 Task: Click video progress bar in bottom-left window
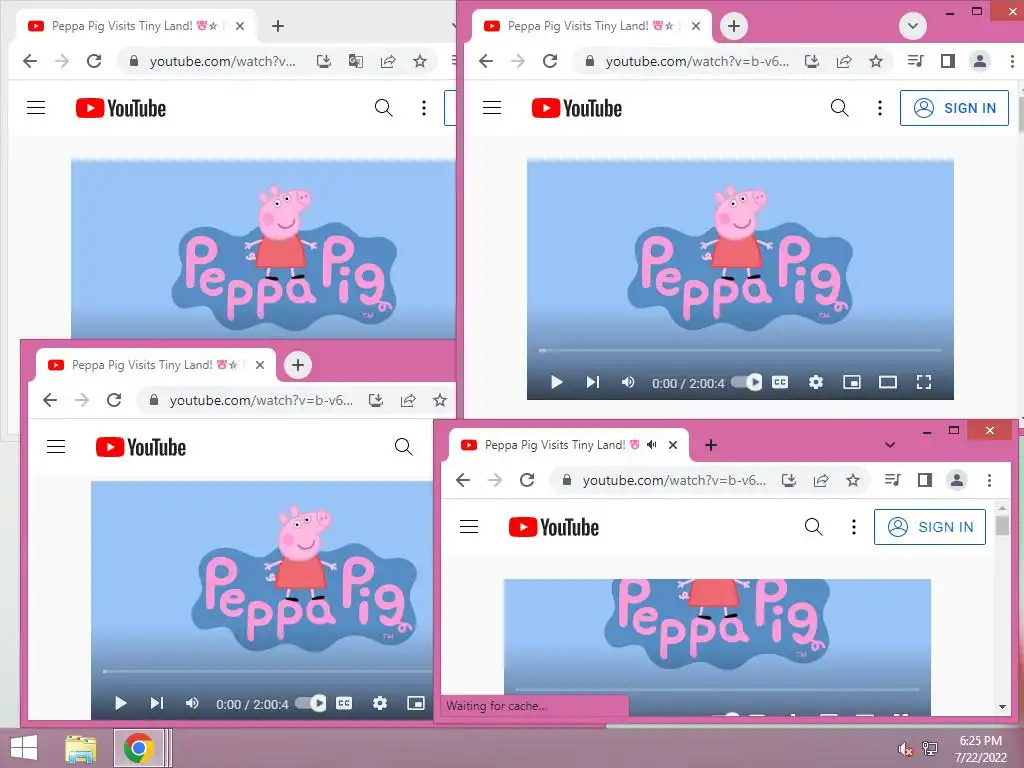click(x=267, y=671)
